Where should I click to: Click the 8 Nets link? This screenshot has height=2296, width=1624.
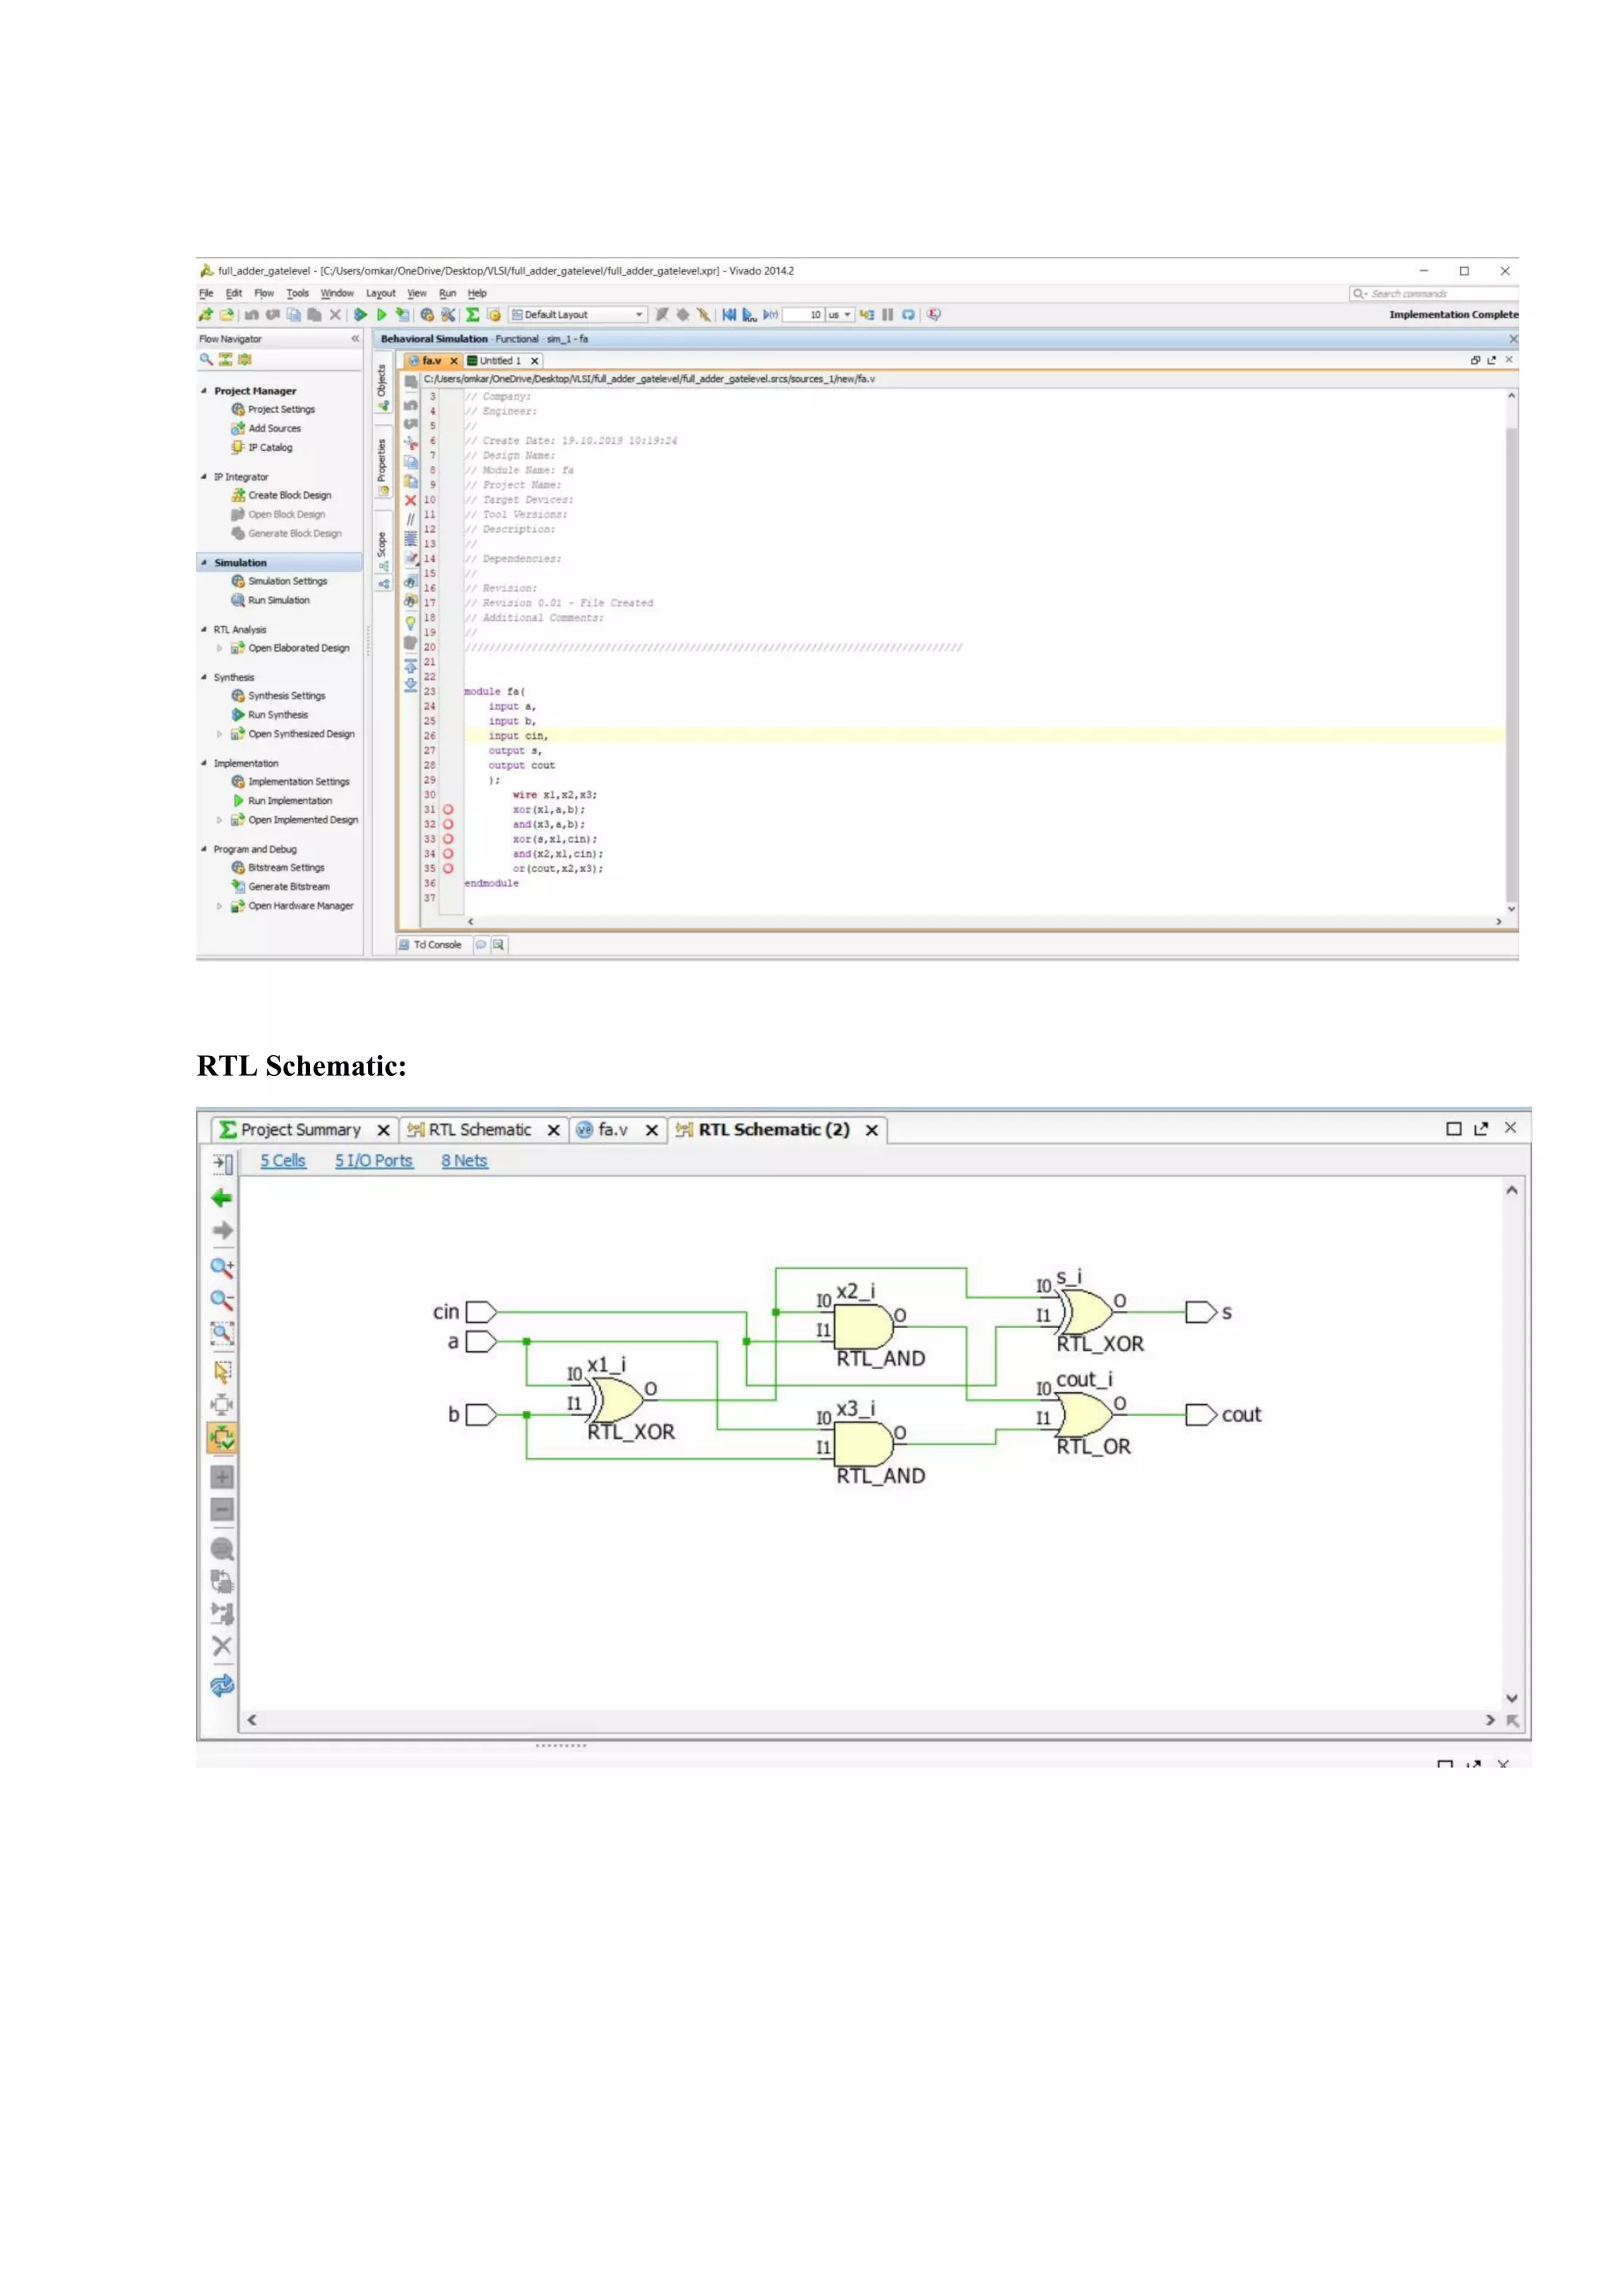pyautogui.click(x=464, y=1161)
